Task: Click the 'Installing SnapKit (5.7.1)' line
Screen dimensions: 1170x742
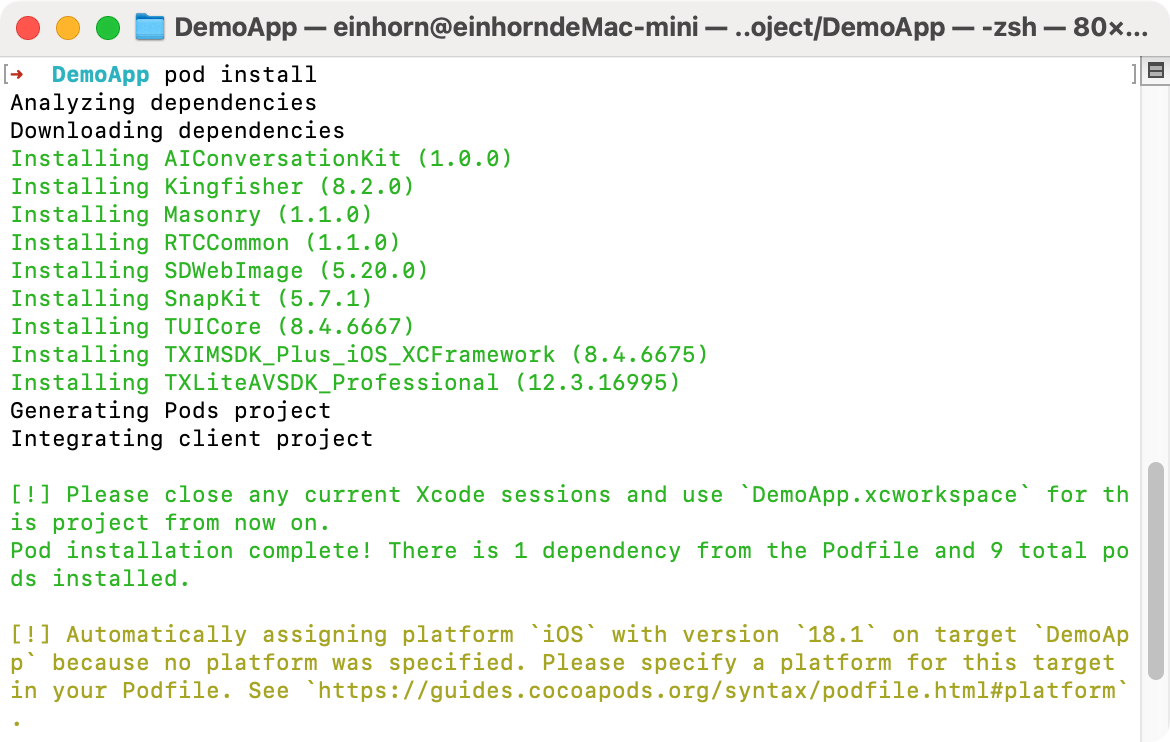Action: [191, 299]
